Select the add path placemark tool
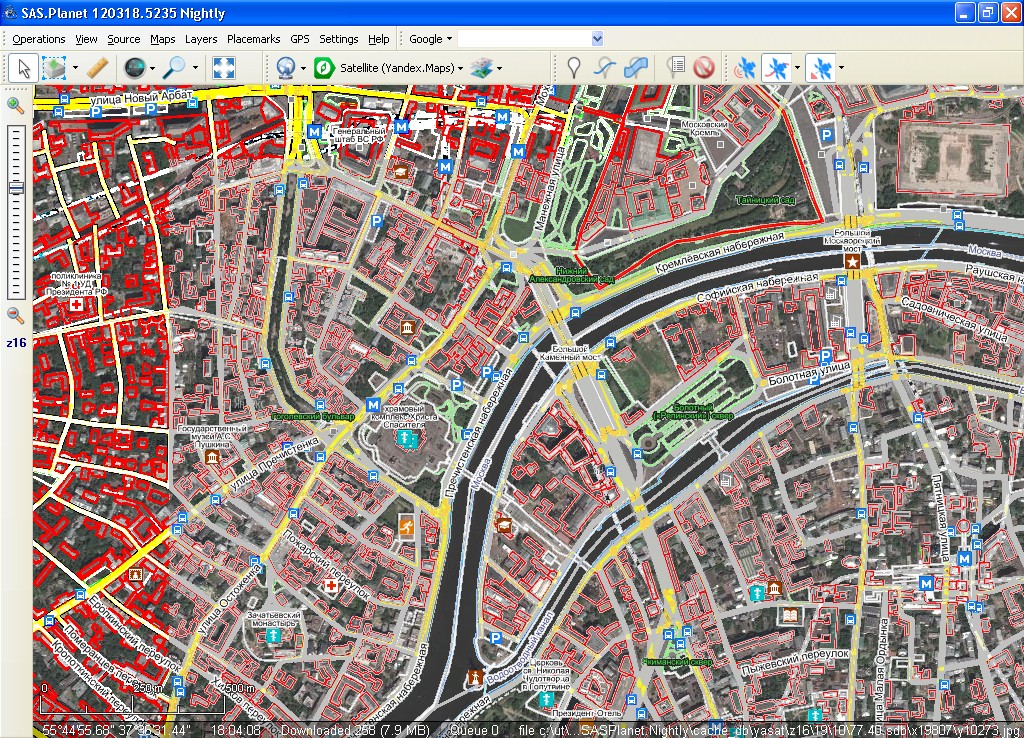The height and width of the screenshot is (738, 1024). click(604, 68)
